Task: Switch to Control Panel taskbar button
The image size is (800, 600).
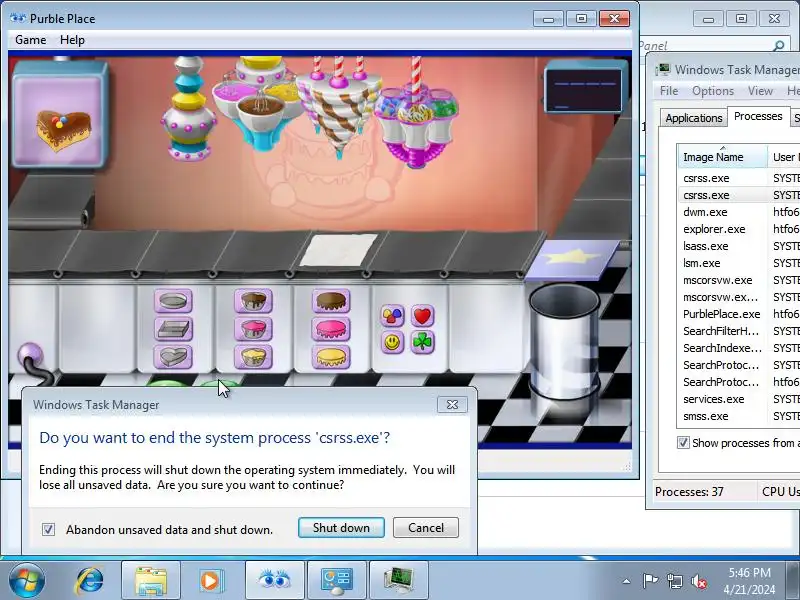Action: coord(336,581)
